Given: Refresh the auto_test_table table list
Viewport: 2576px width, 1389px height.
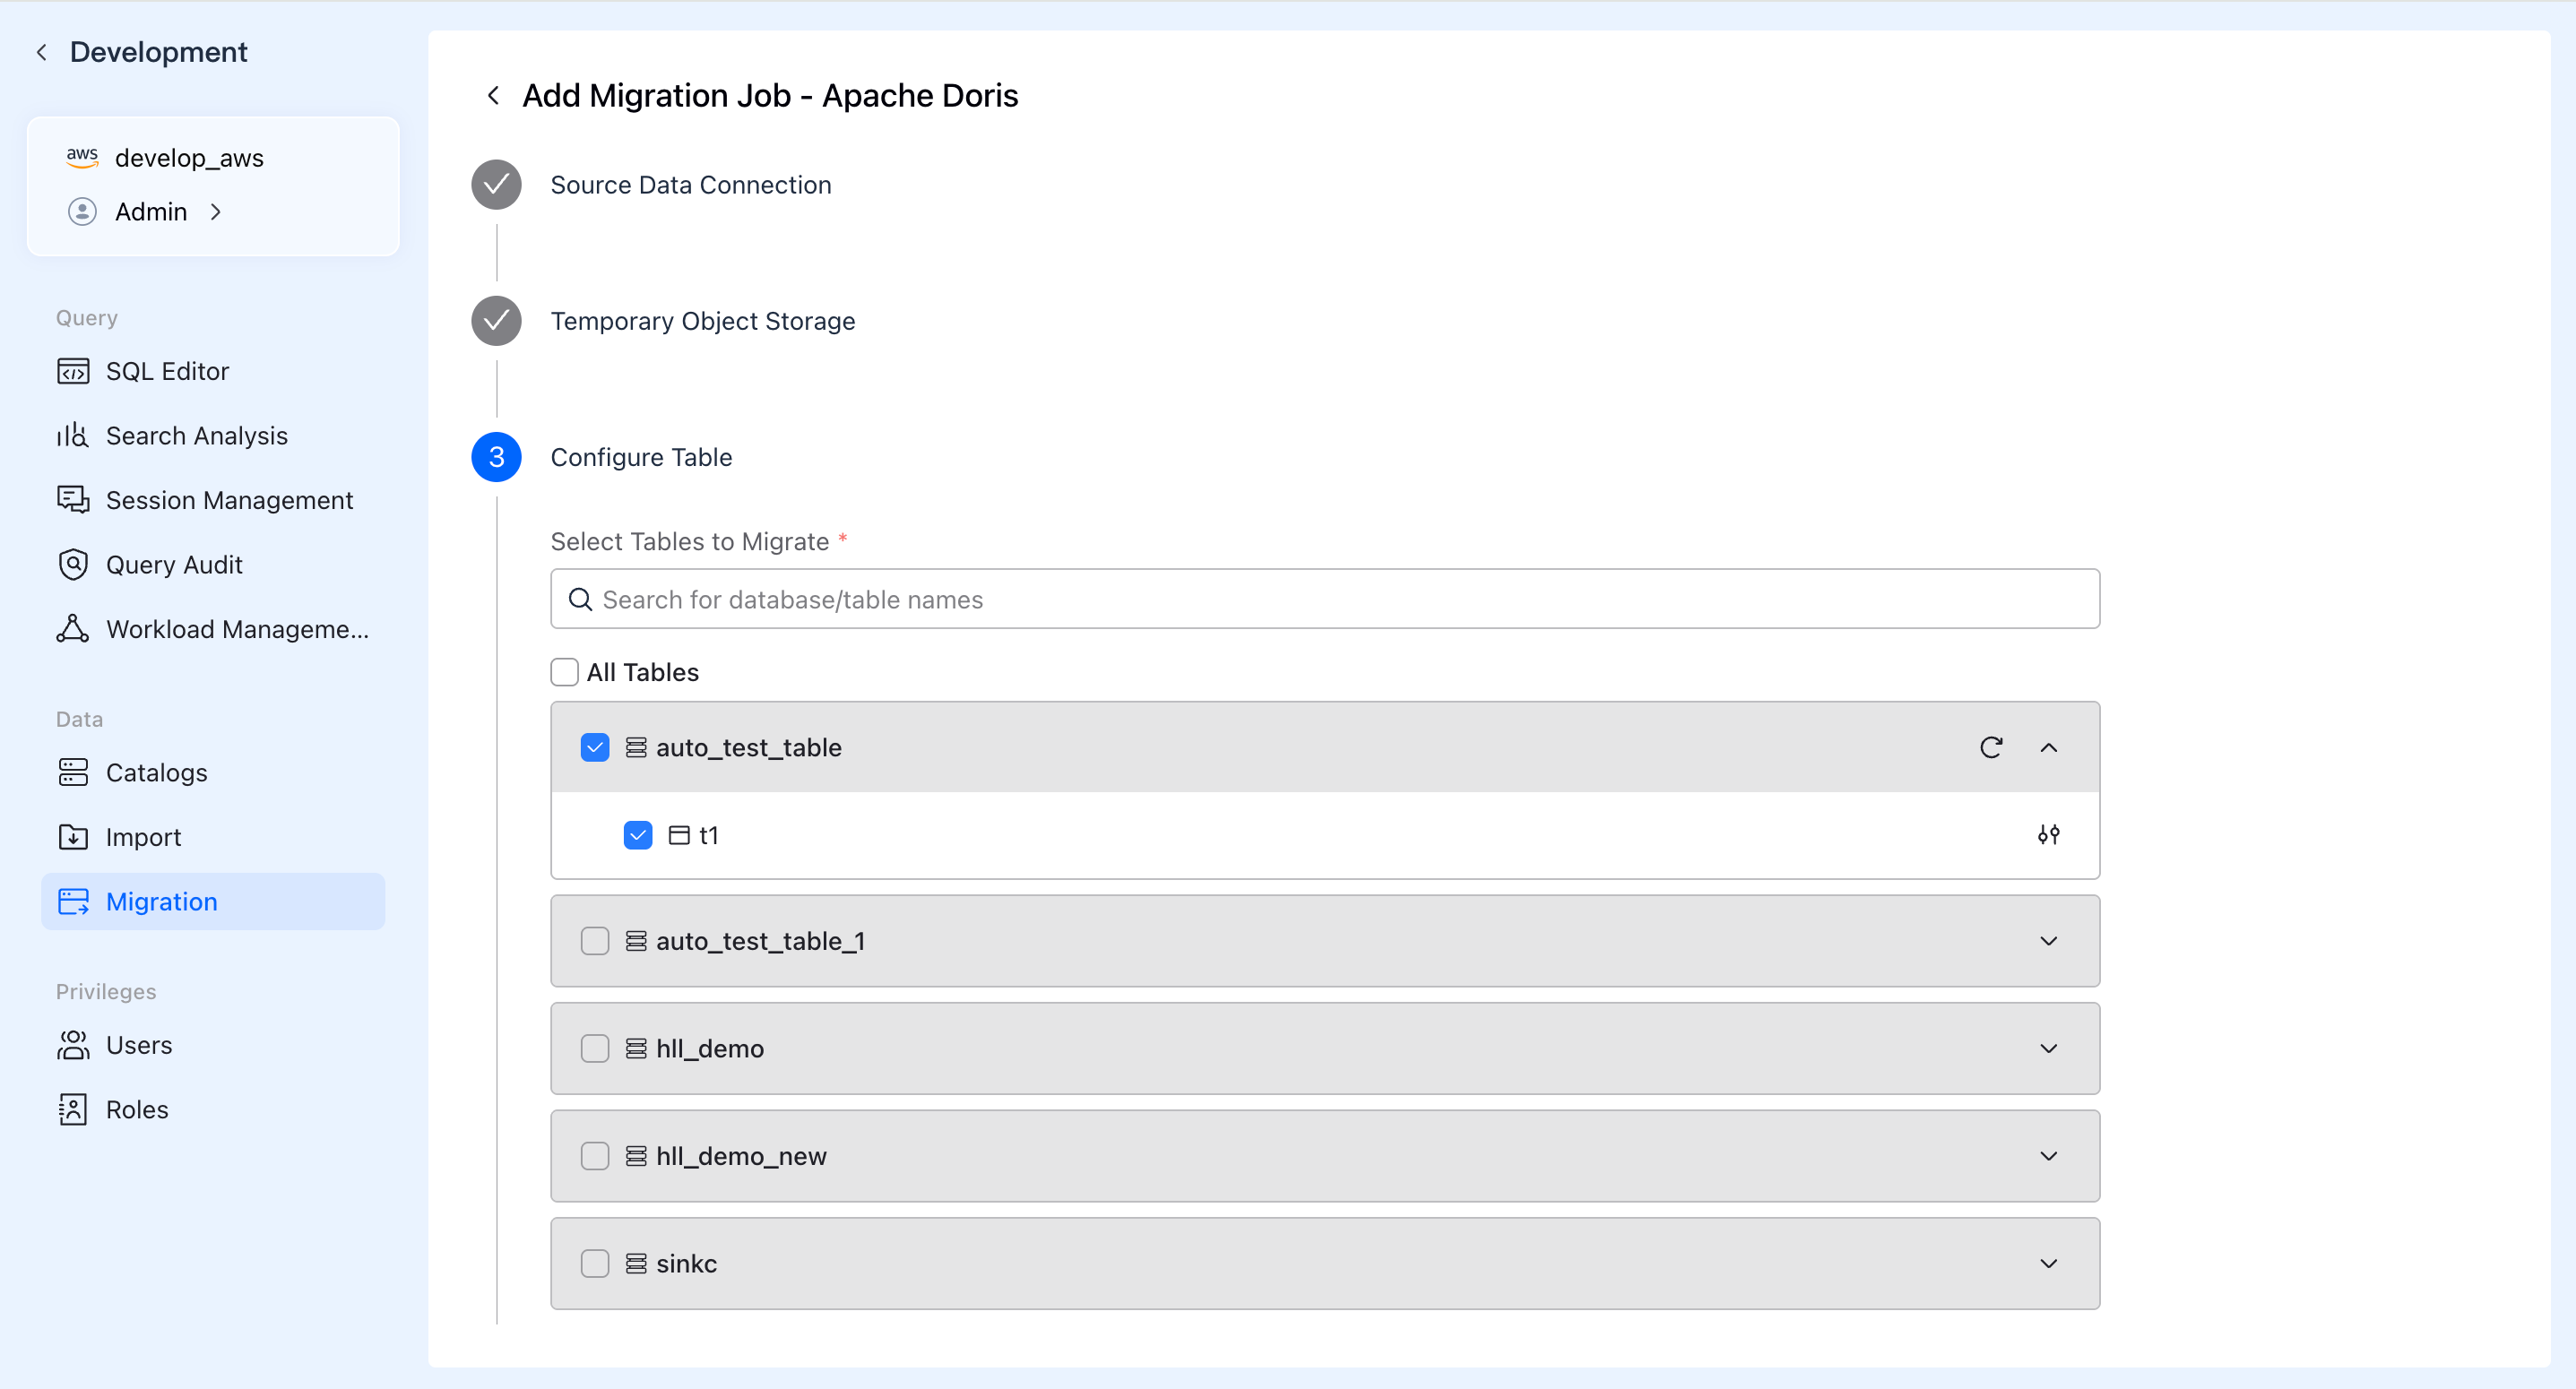Looking at the screenshot, I should [x=1991, y=747].
